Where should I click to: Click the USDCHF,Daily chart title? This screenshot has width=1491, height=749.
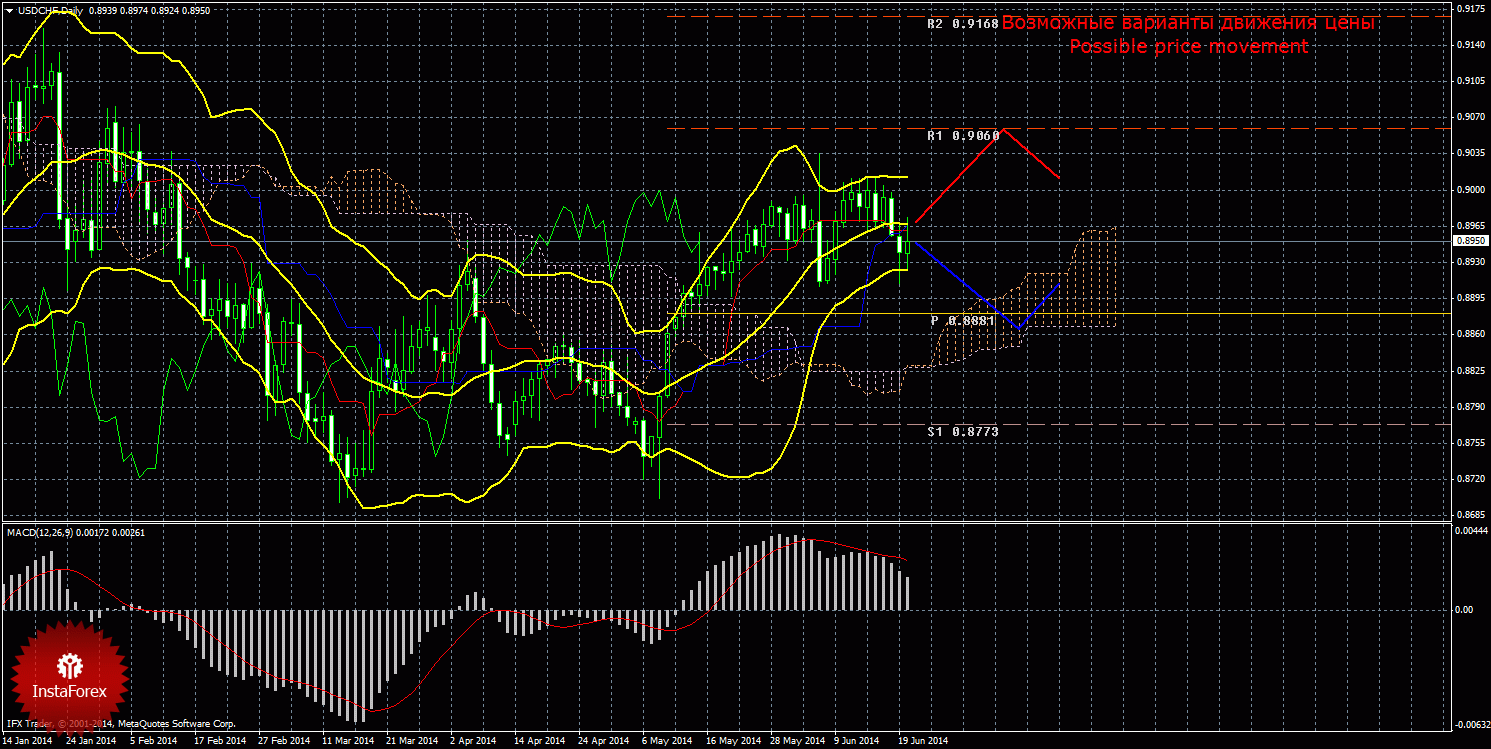(x=50, y=10)
